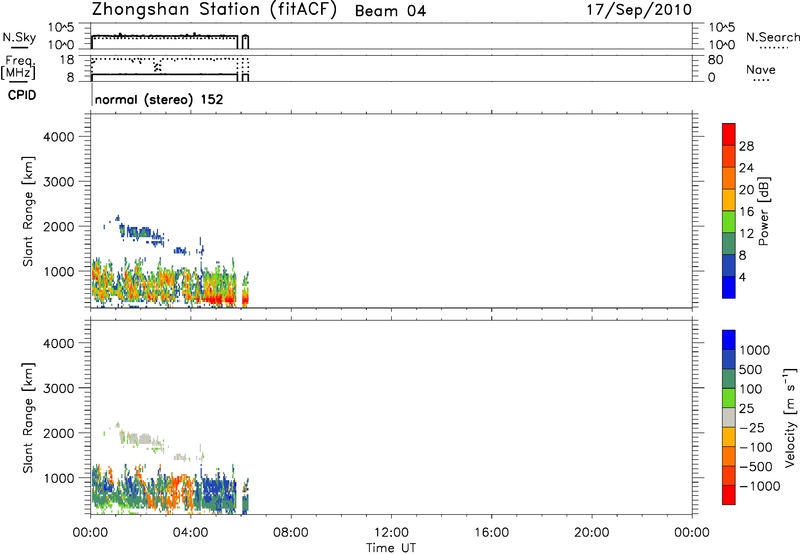Click the blue 2000 km echoes in power panel
800x554 pixels.
point(138,232)
